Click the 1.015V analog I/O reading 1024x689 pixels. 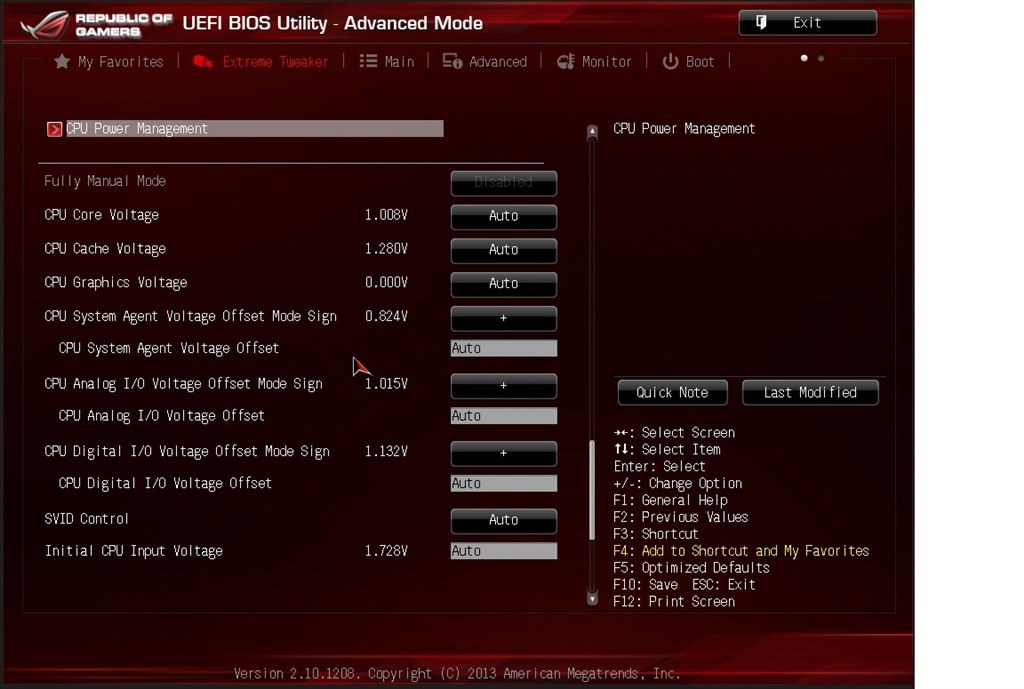[x=386, y=384]
